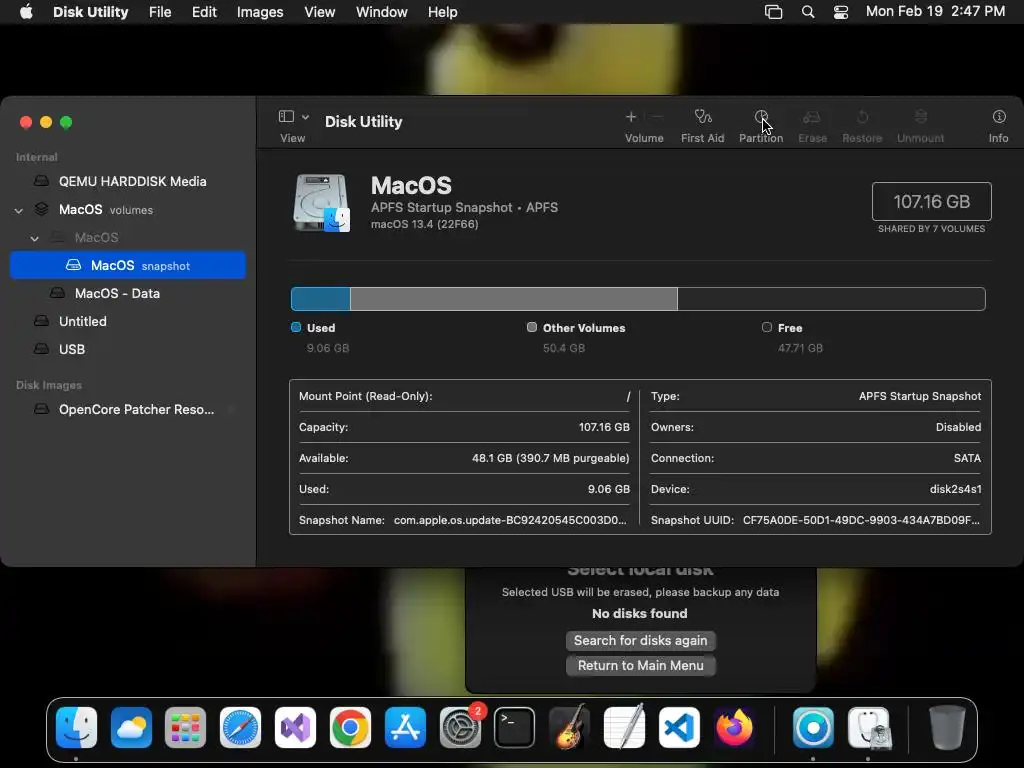The height and width of the screenshot is (768, 1024).
Task: Open the View options chevron dropdown
Action: tap(305, 117)
